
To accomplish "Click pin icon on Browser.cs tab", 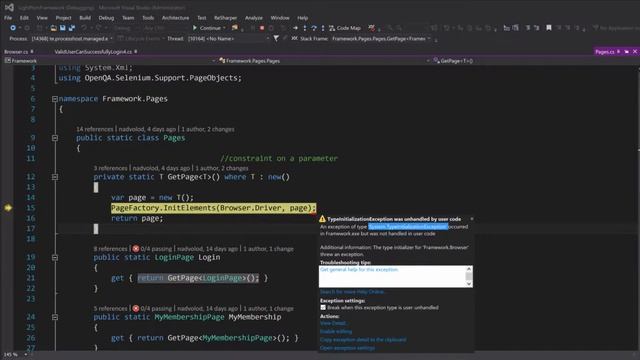I will click(32, 51).
